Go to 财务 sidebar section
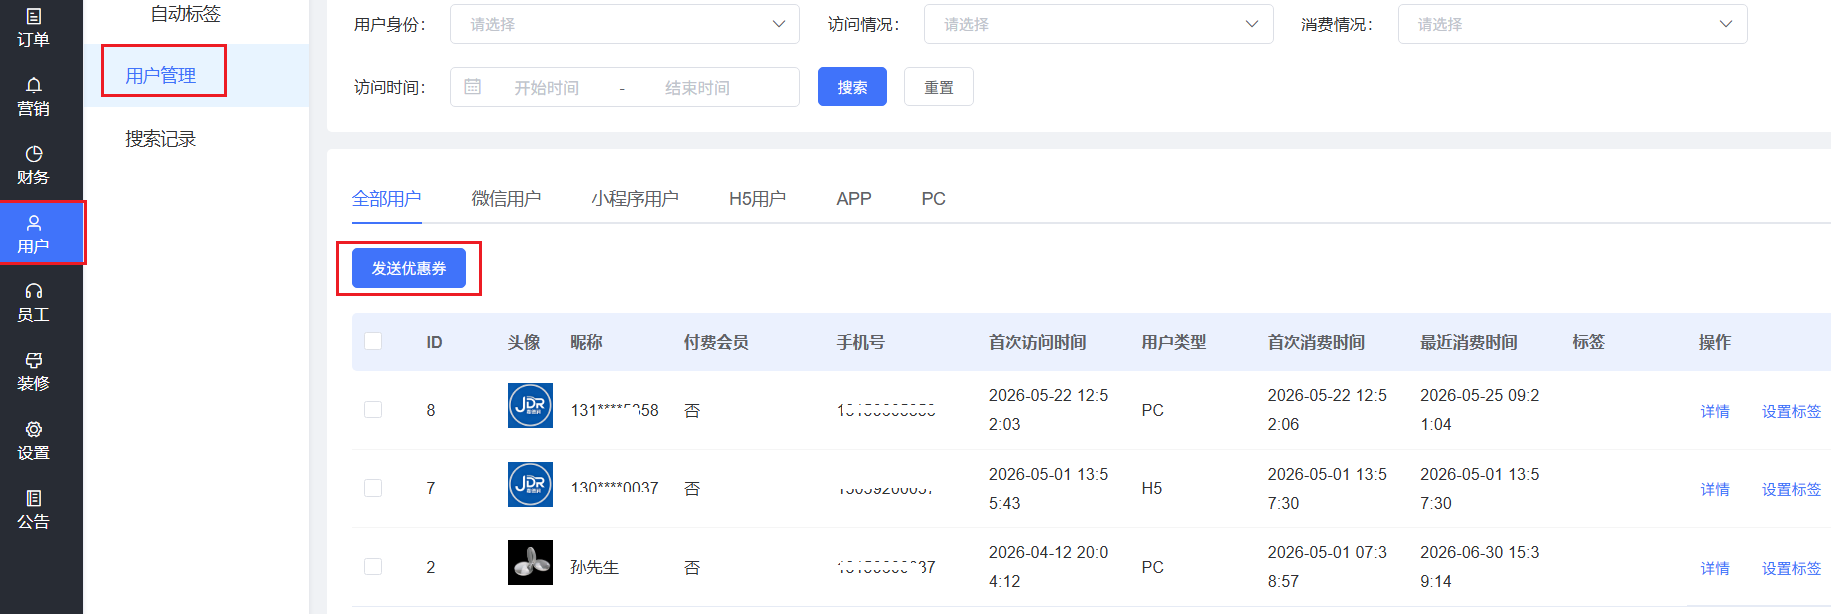The width and height of the screenshot is (1831, 614). click(33, 165)
